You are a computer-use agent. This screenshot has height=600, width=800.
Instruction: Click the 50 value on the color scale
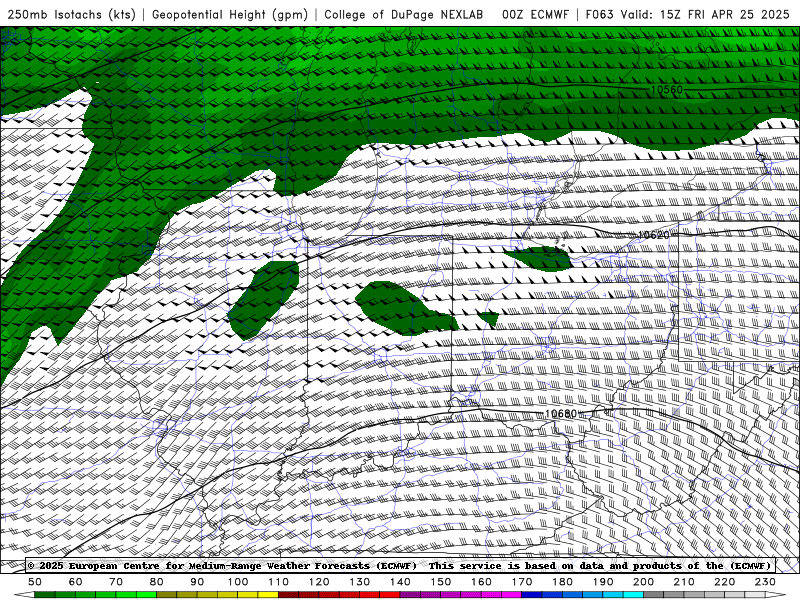coord(35,582)
